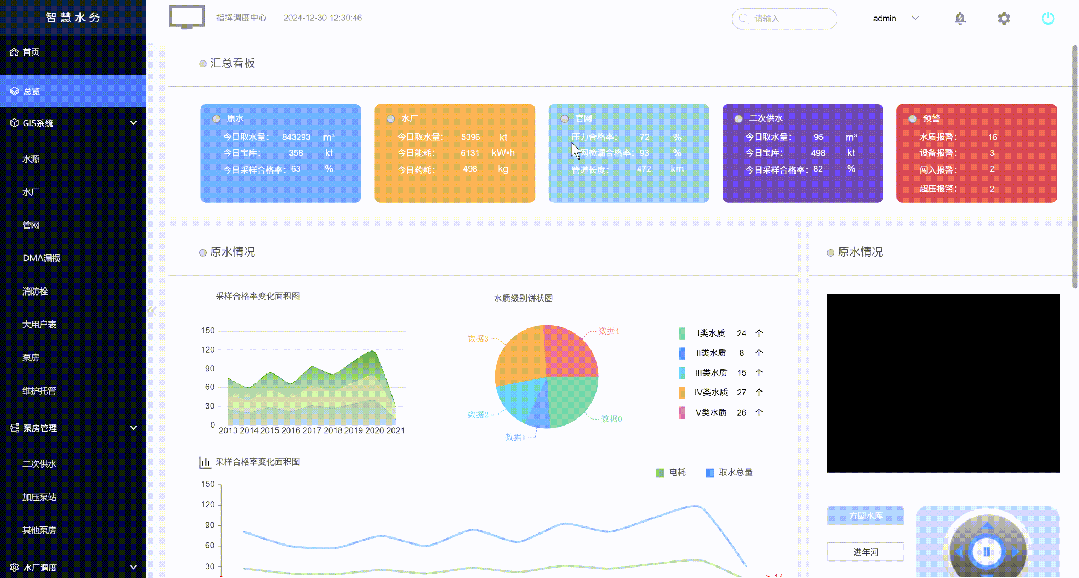Click the GIS system cube icon
This screenshot has width=1079, height=578.
click(14, 123)
